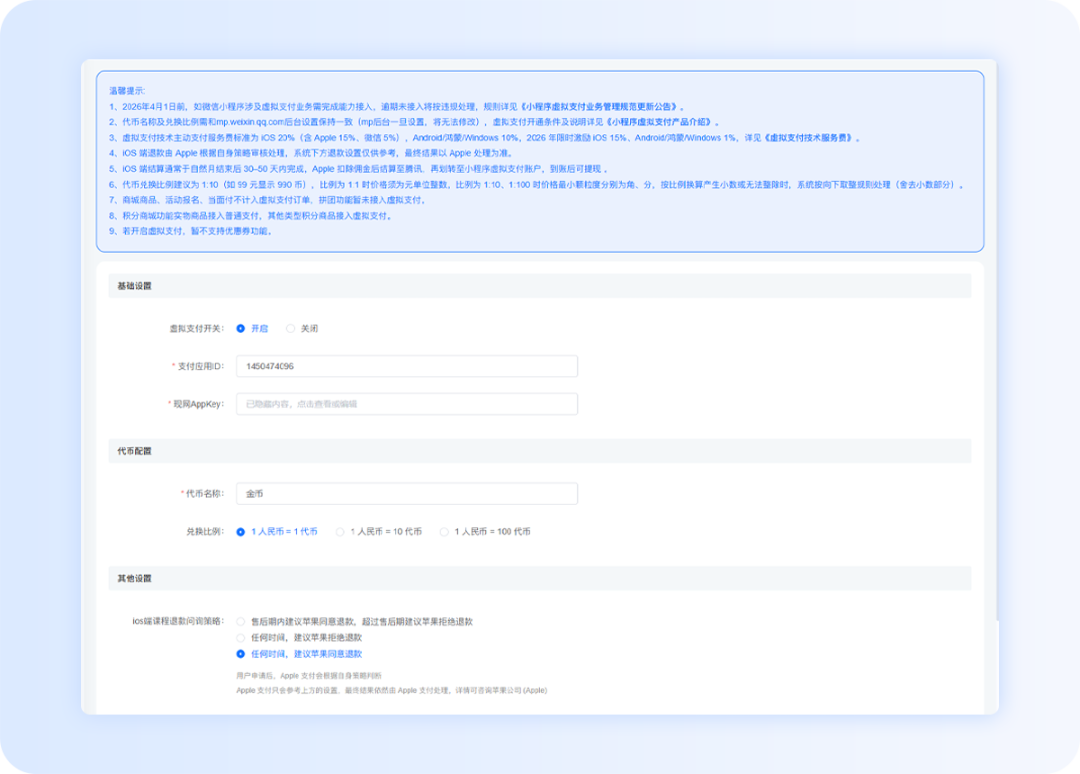Click the 温馨提示 notice heading
The height and width of the screenshot is (774, 1080).
[x=127, y=90]
